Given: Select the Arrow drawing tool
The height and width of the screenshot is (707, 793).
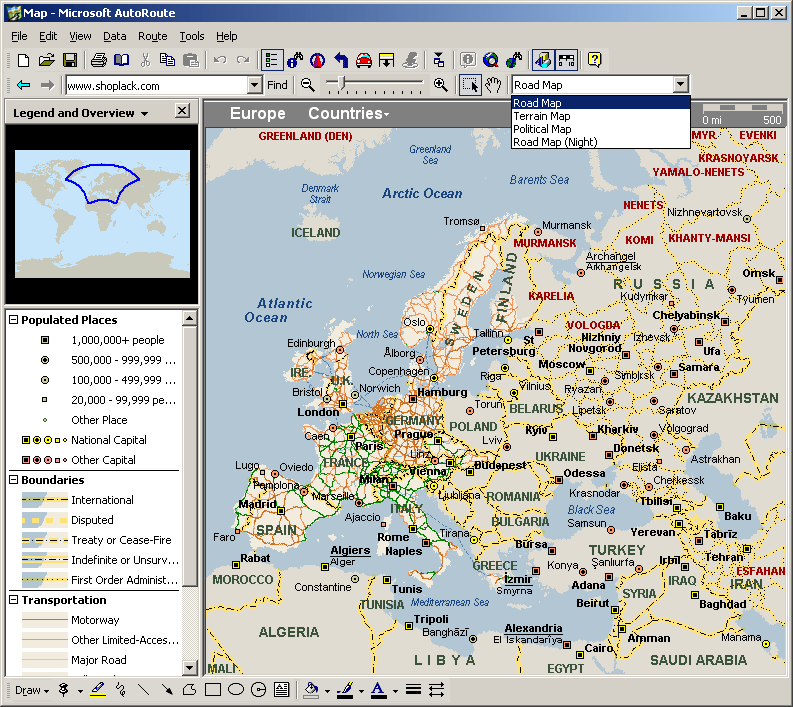Looking at the screenshot, I should tap(167, 690).
